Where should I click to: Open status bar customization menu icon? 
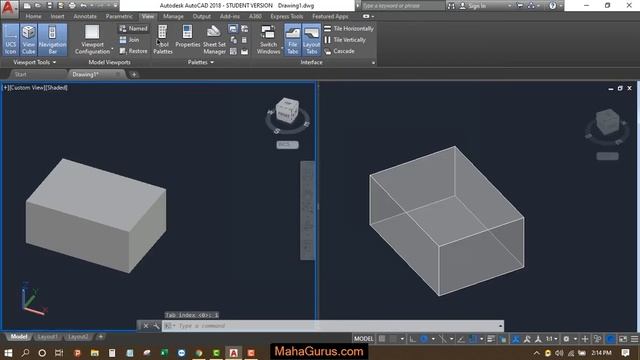pos(634,339)
